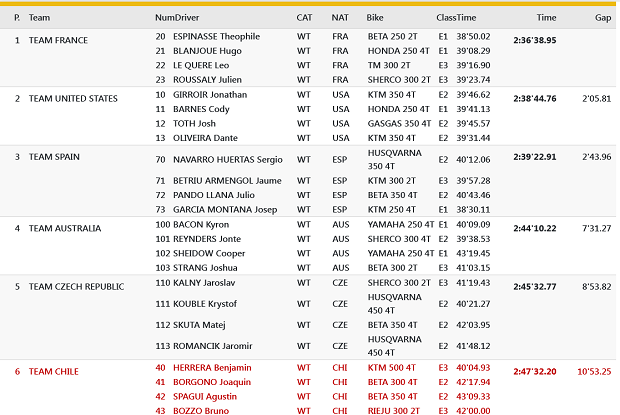Click the CAT column header
620x415 pixels.
(x=304, y=17)
